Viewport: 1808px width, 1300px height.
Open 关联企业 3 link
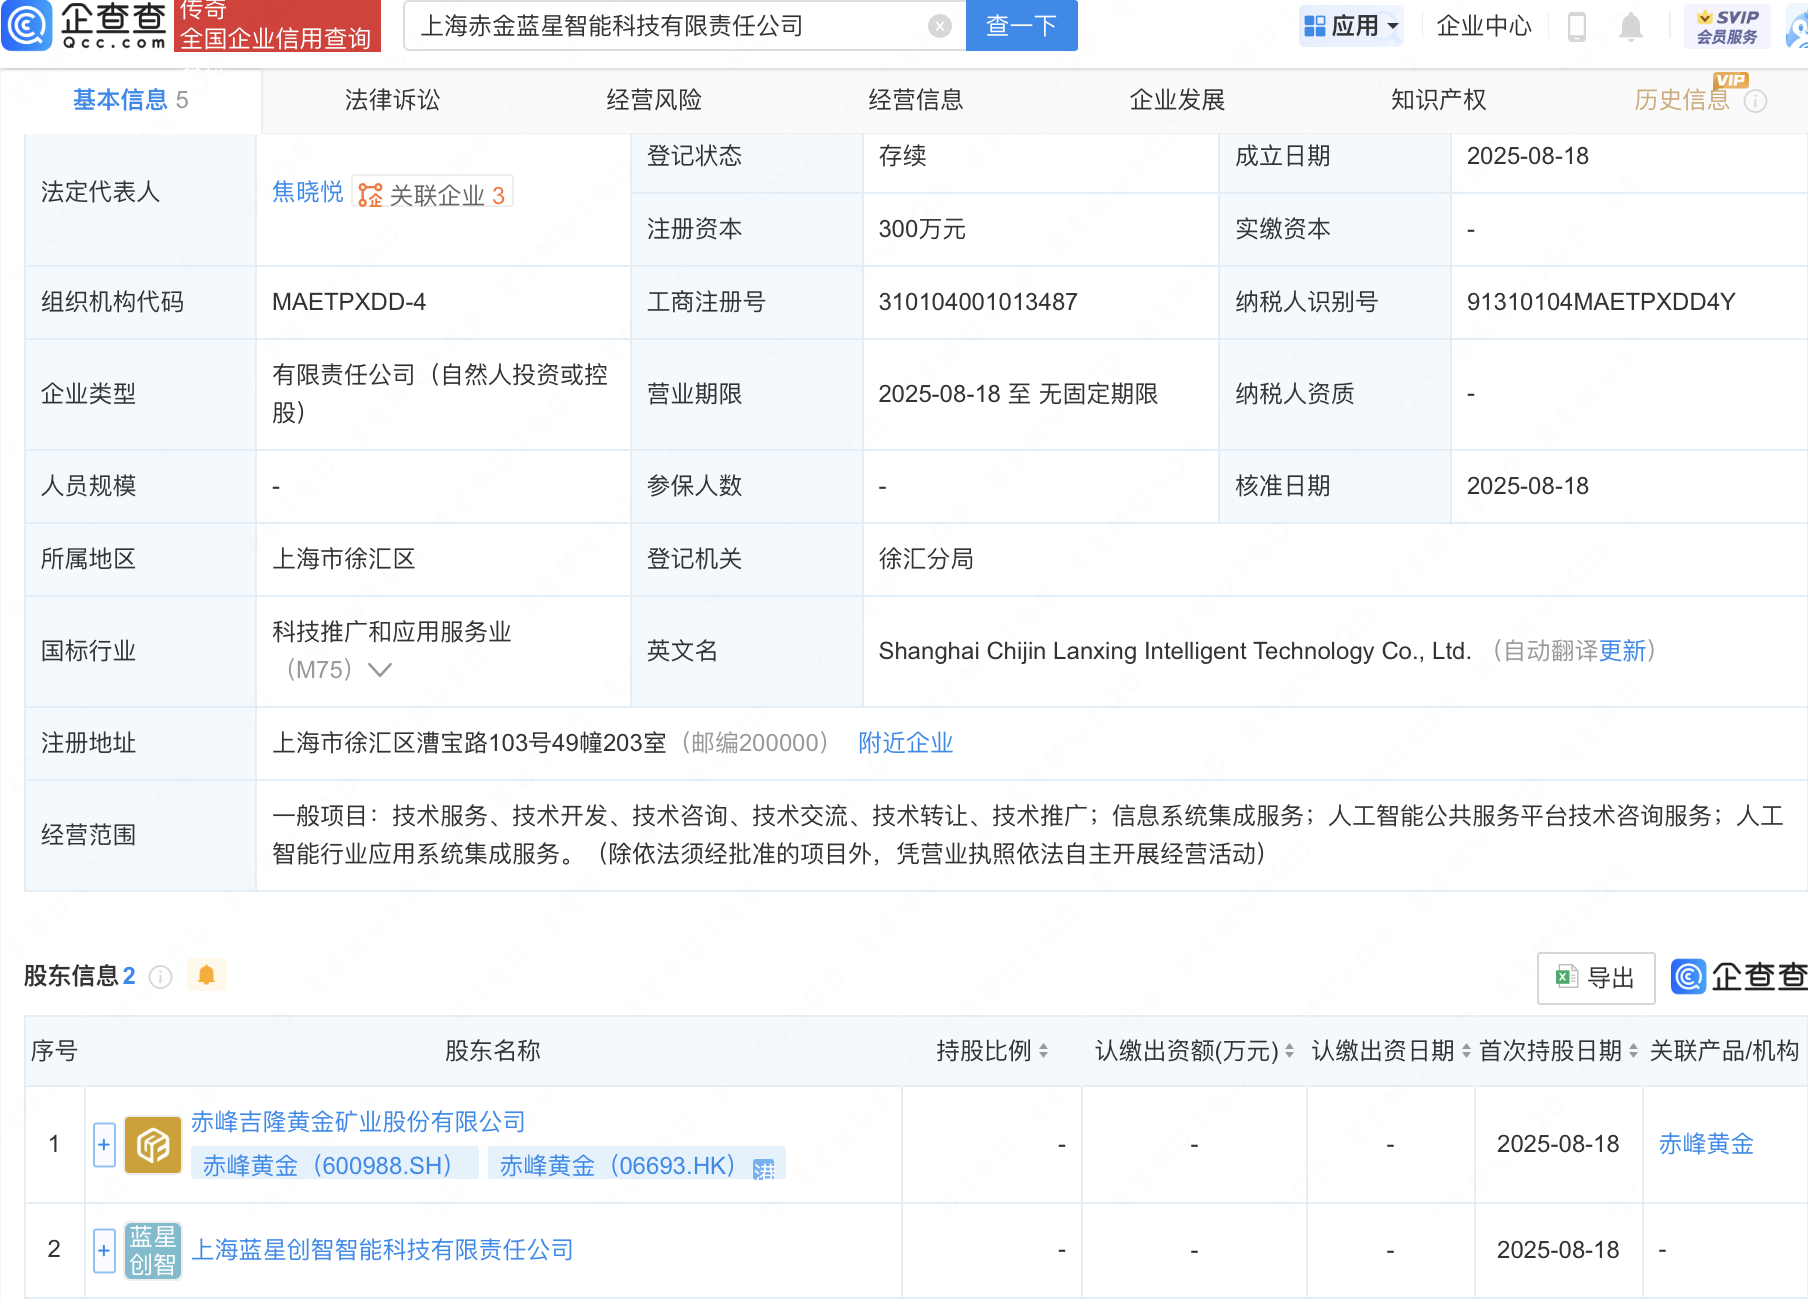click(x=433, y=194)
